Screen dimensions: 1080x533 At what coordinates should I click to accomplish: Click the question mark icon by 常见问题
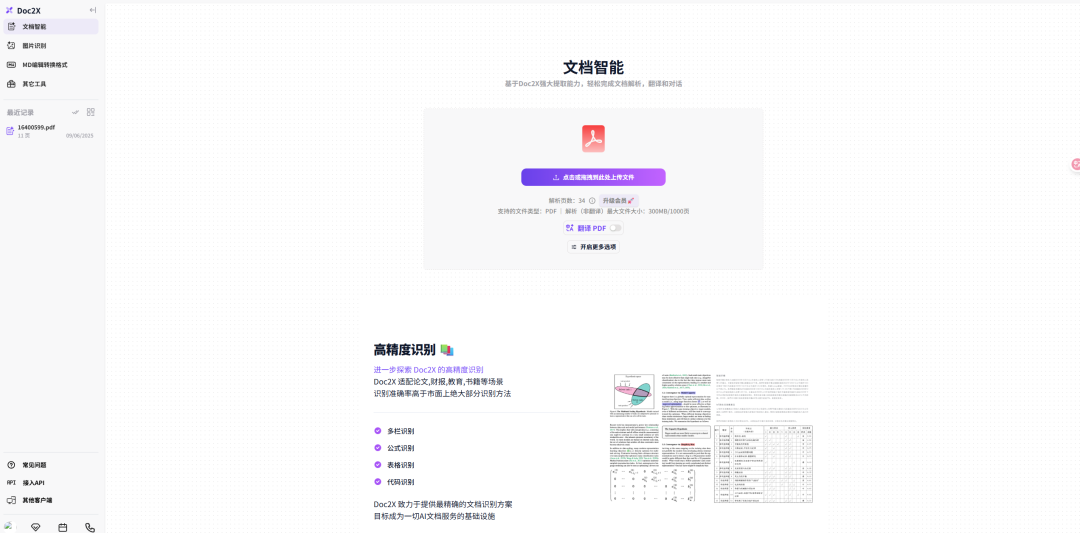[11, 465]
